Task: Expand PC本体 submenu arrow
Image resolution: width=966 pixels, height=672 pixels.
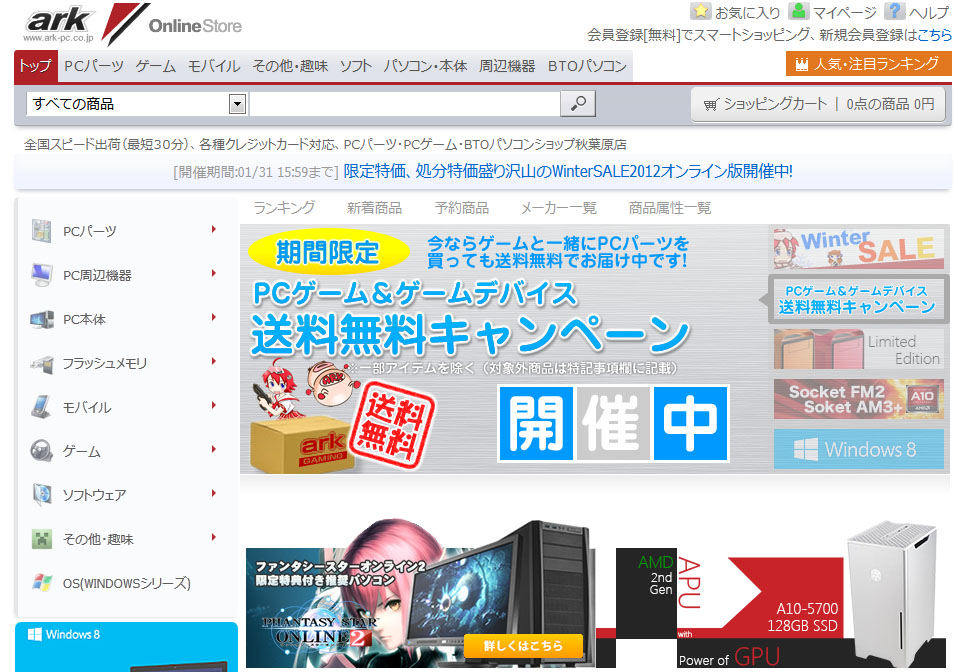Action: [x=214, y=317]
